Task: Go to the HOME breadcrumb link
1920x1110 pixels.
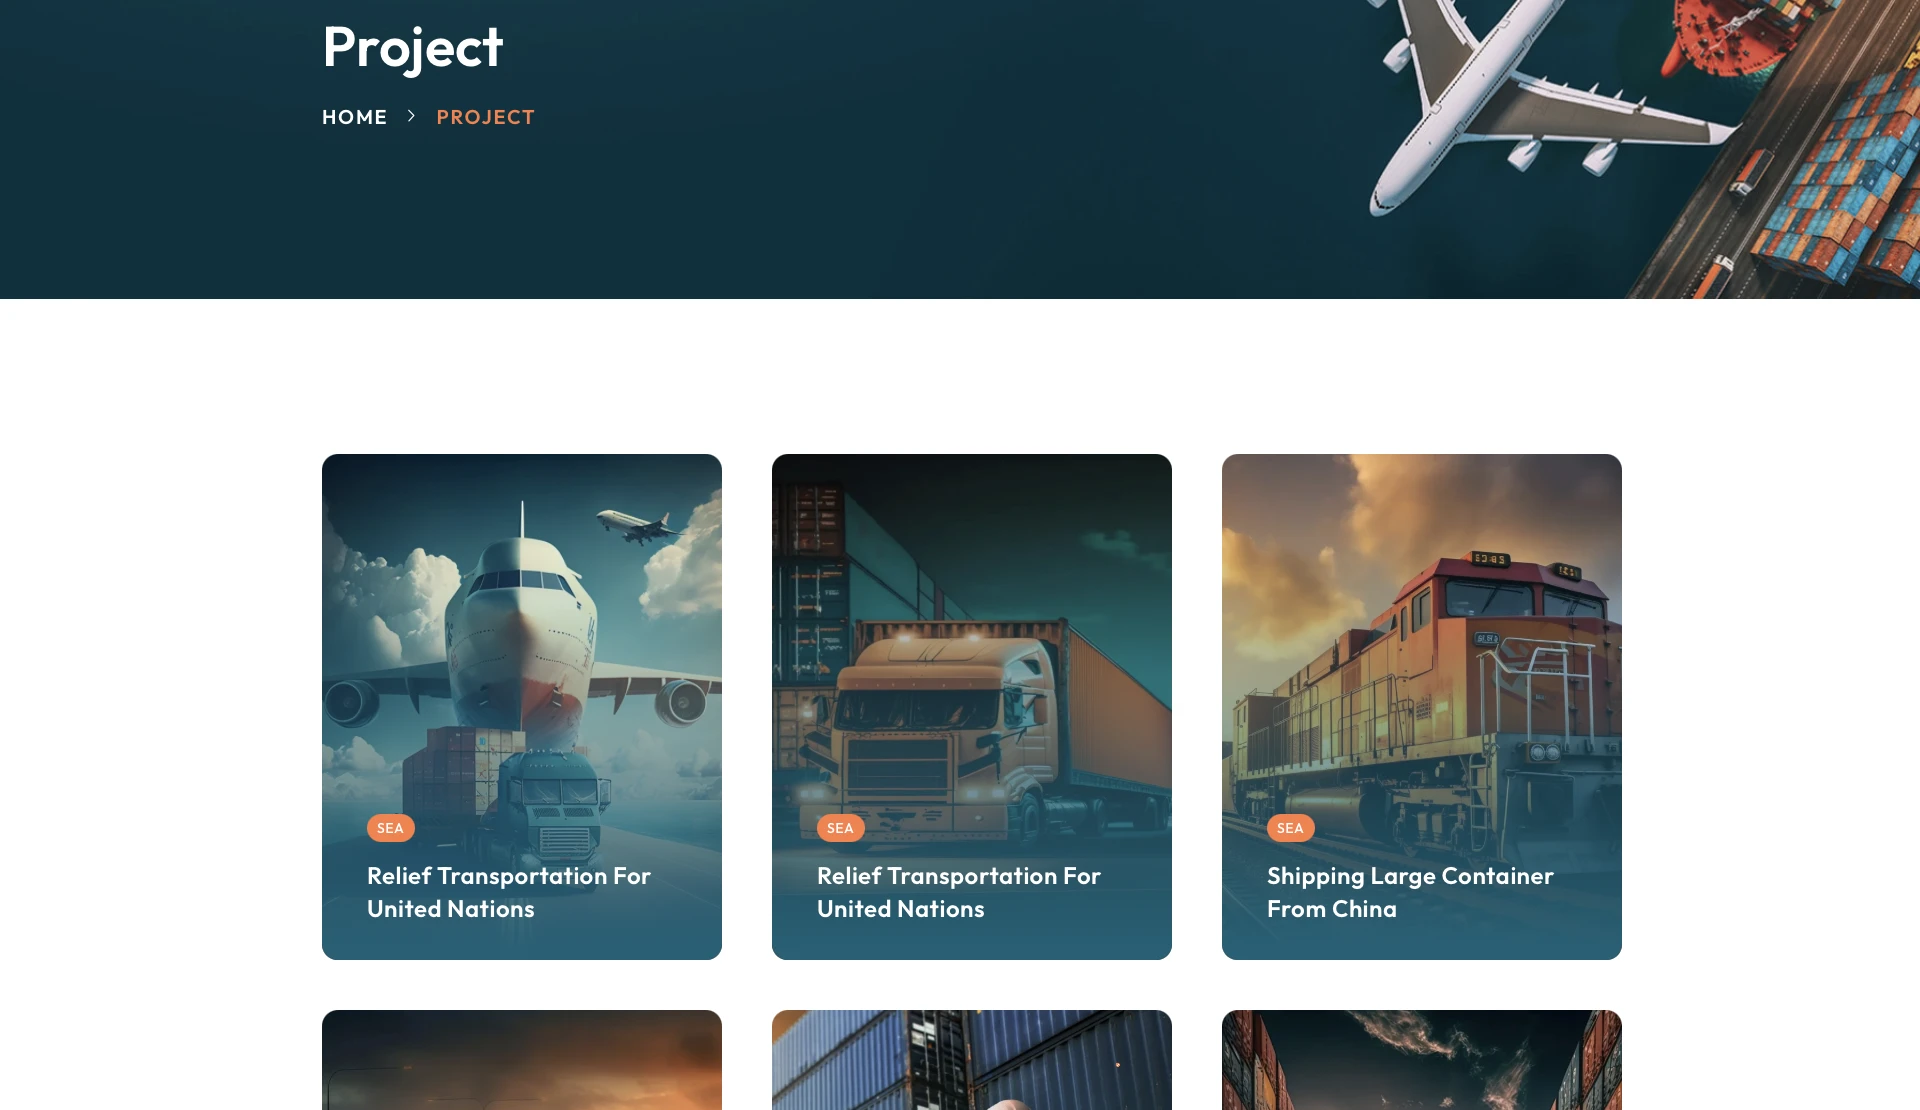Action: [354, 117]
